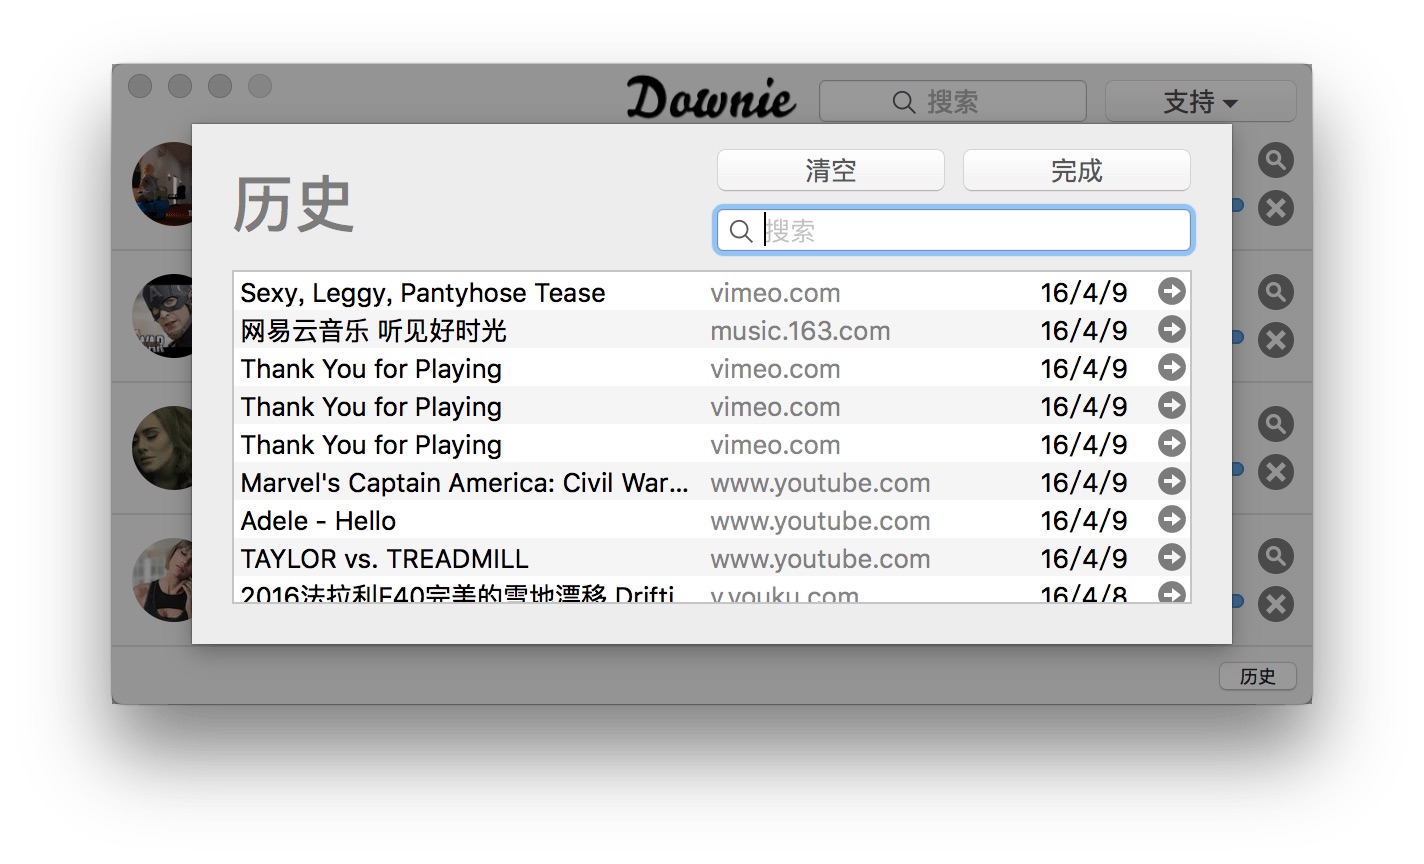The width and height of the screenshot is (1424, 864).
Task: Click the Downie logo title
Action: tap(711, 98)
